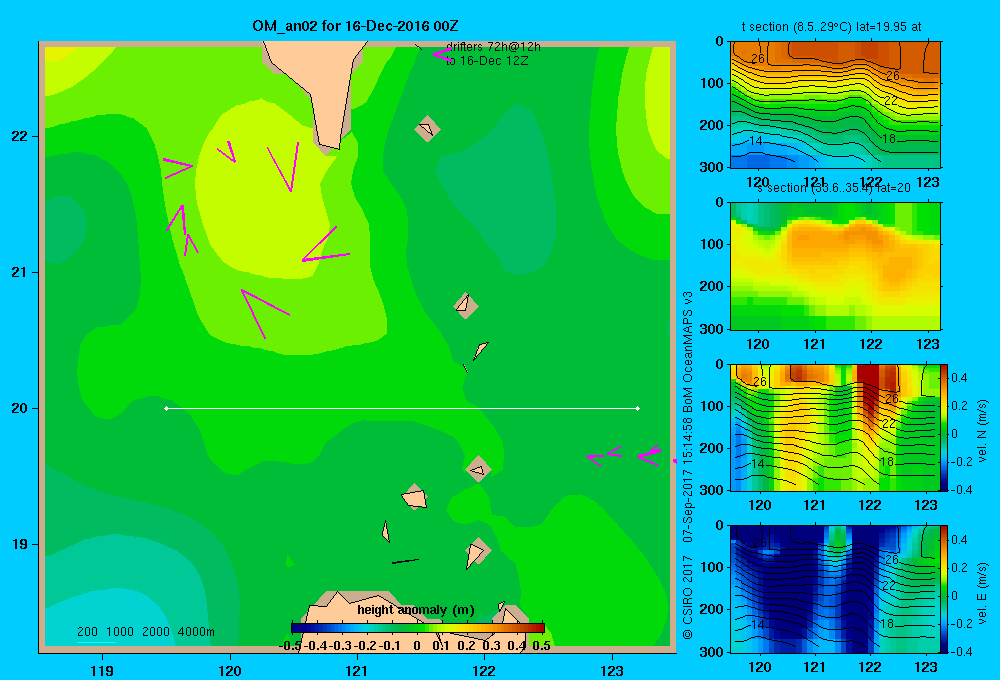
Task: Click latitude label 19 on main map
Action: click(19, 544)
